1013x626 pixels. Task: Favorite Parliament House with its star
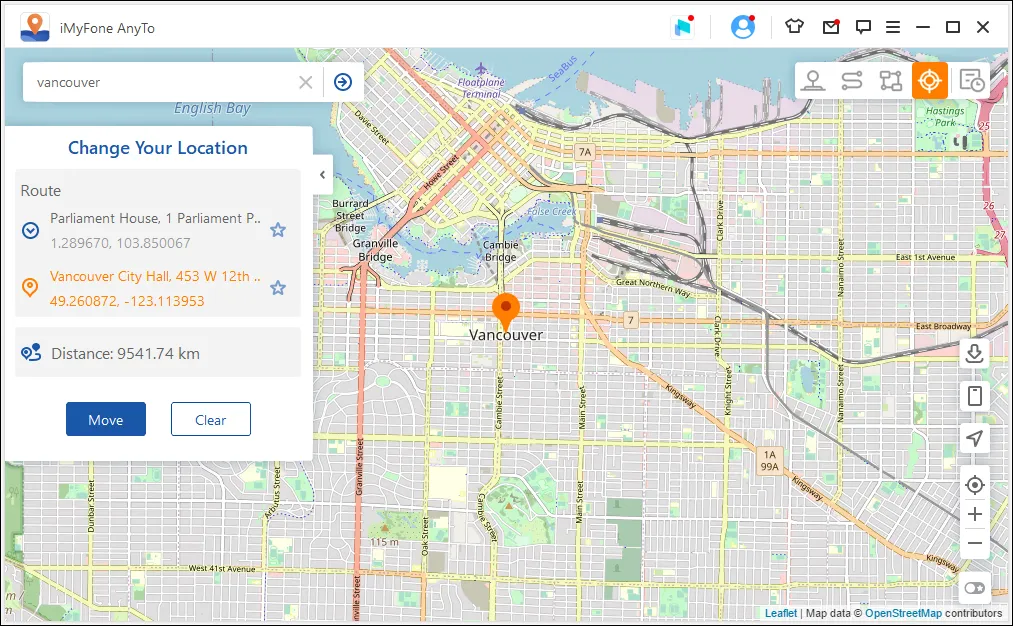click(x=278, y=230)
